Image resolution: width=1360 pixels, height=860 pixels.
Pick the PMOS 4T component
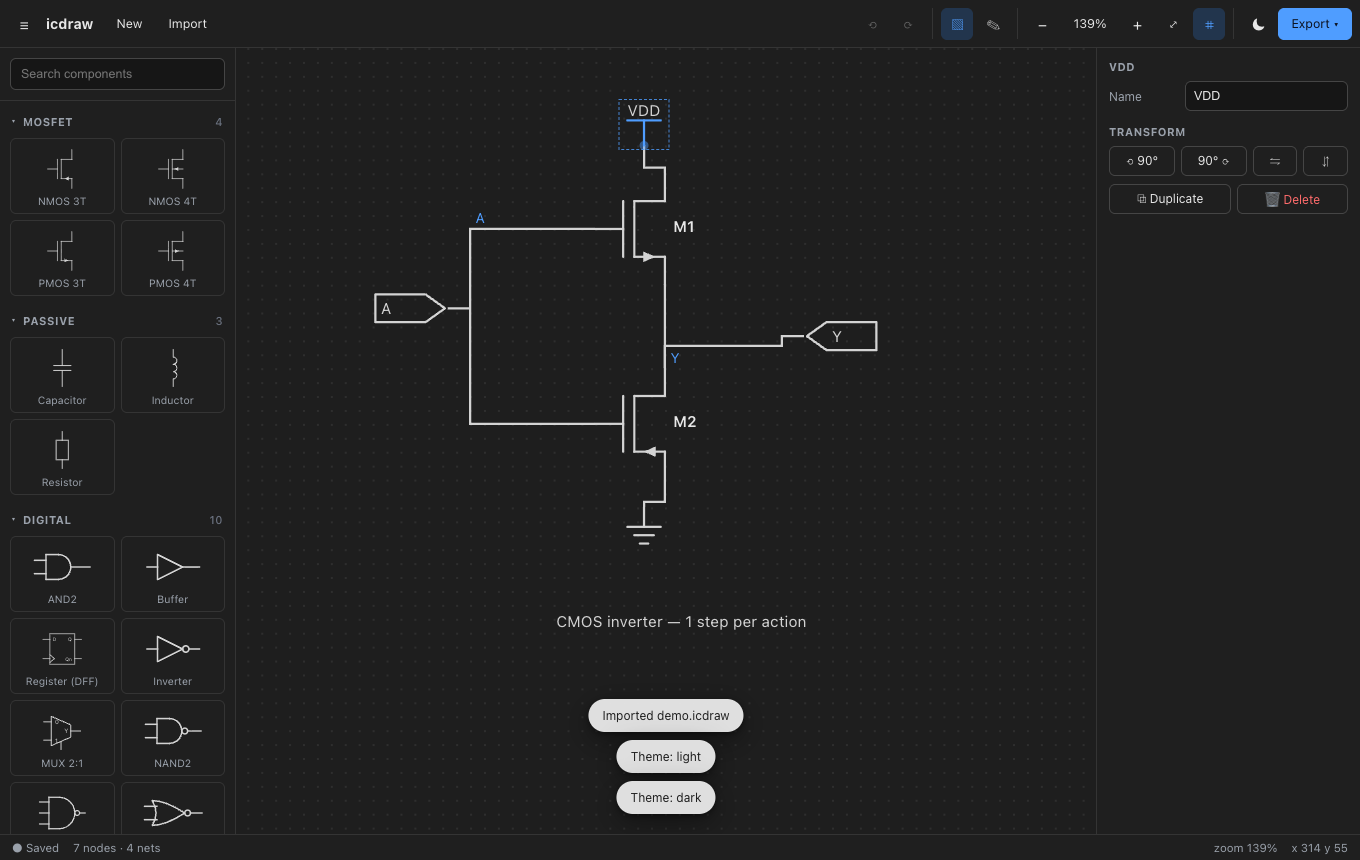173,258
